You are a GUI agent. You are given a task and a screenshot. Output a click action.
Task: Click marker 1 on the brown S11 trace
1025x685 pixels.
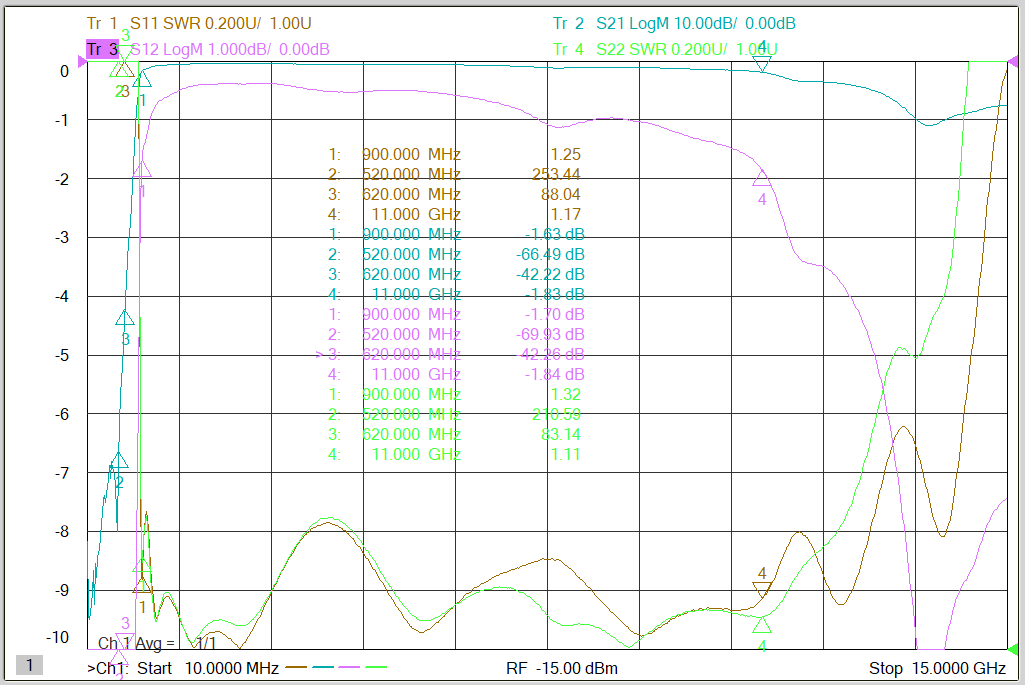142,584
